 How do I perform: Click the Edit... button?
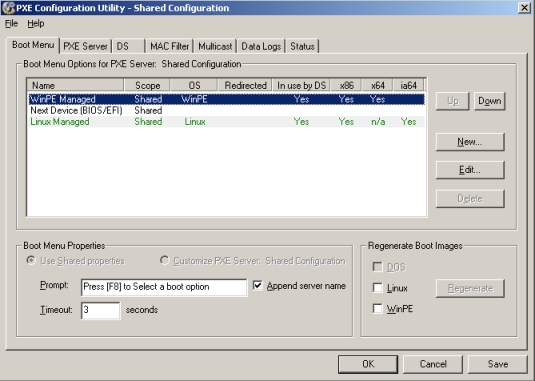click(x=470, y=170)
